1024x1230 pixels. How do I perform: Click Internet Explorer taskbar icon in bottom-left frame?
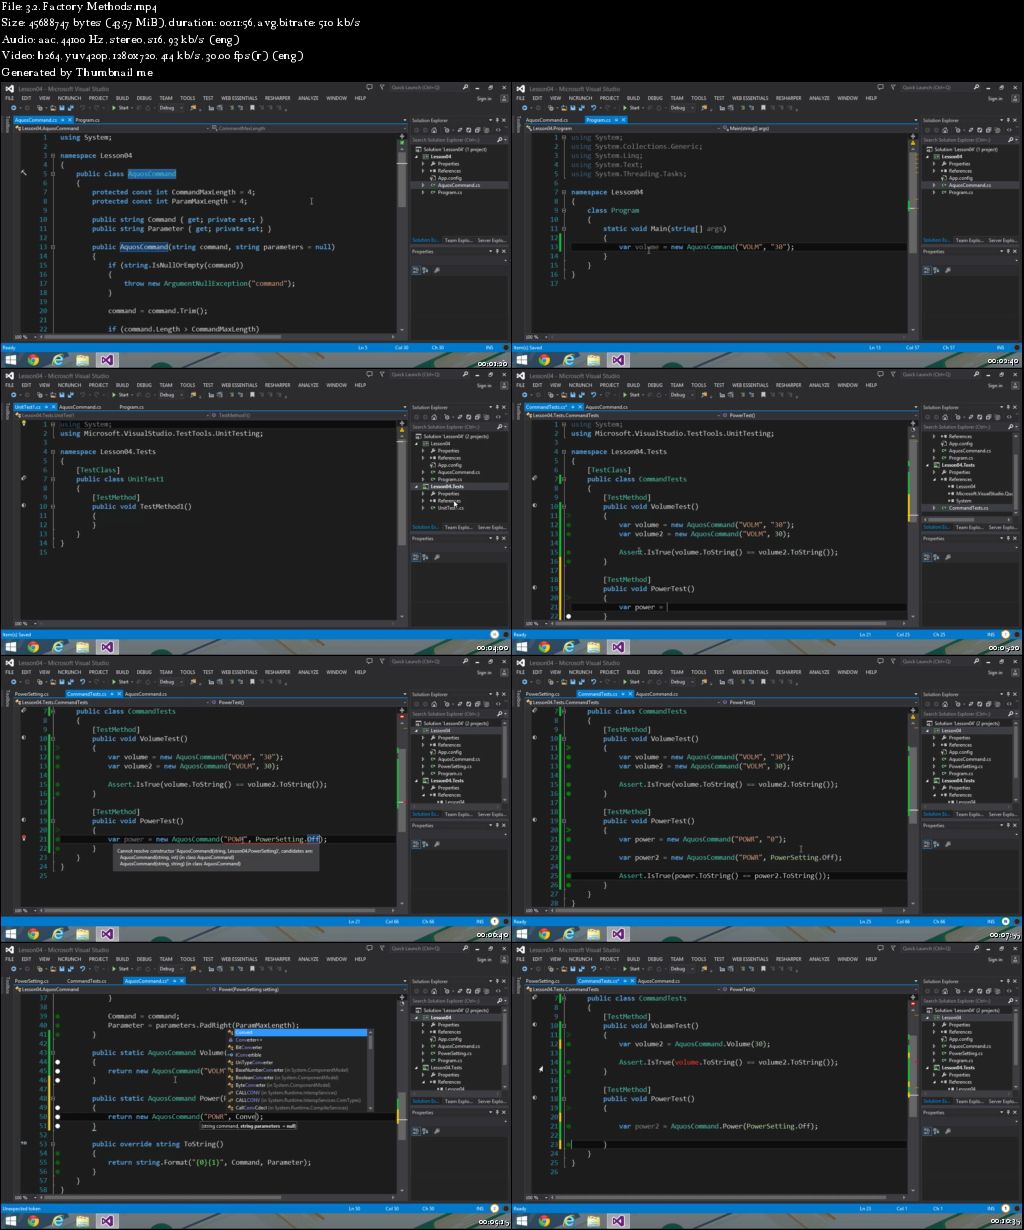(58, 1220)
